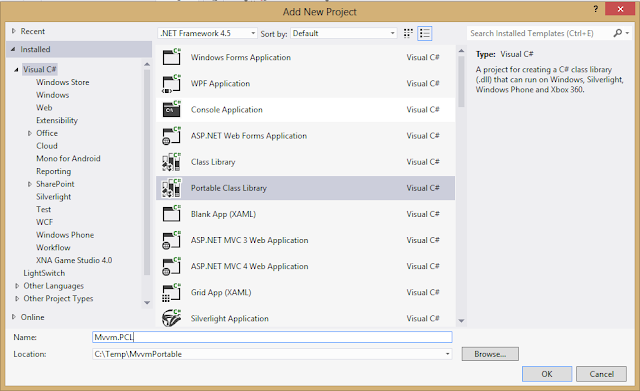640x391 pixels.
Task: Click the ASP.NET MVC 4 Web Application icon
Action: click(x=171, y=267)
